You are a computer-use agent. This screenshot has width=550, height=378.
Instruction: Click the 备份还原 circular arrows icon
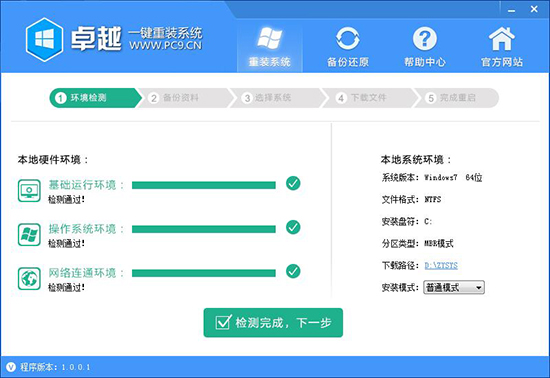[x=348, y=38]
